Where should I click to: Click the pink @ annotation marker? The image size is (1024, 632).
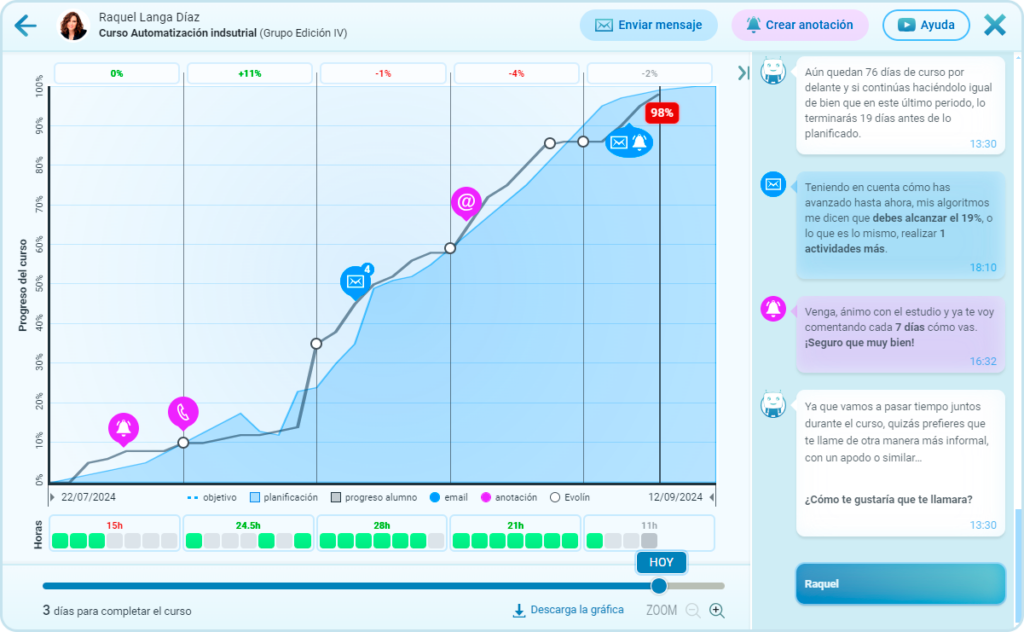tap(465, 202)
